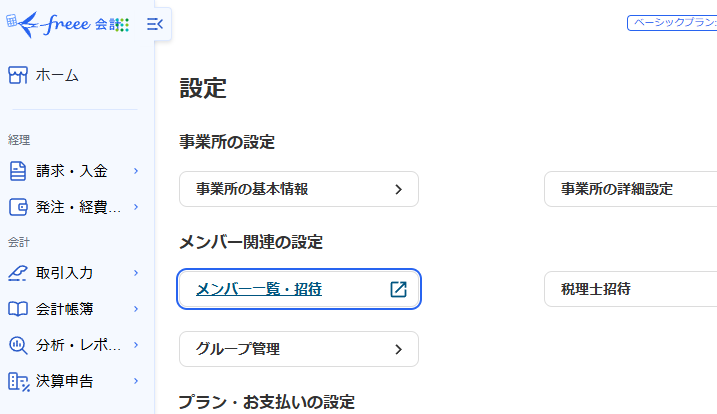Image resolution: width=717 pixels, height=414 pixels.
Task: Click the analysis and reports chart icon
Action: click(18, 344)
